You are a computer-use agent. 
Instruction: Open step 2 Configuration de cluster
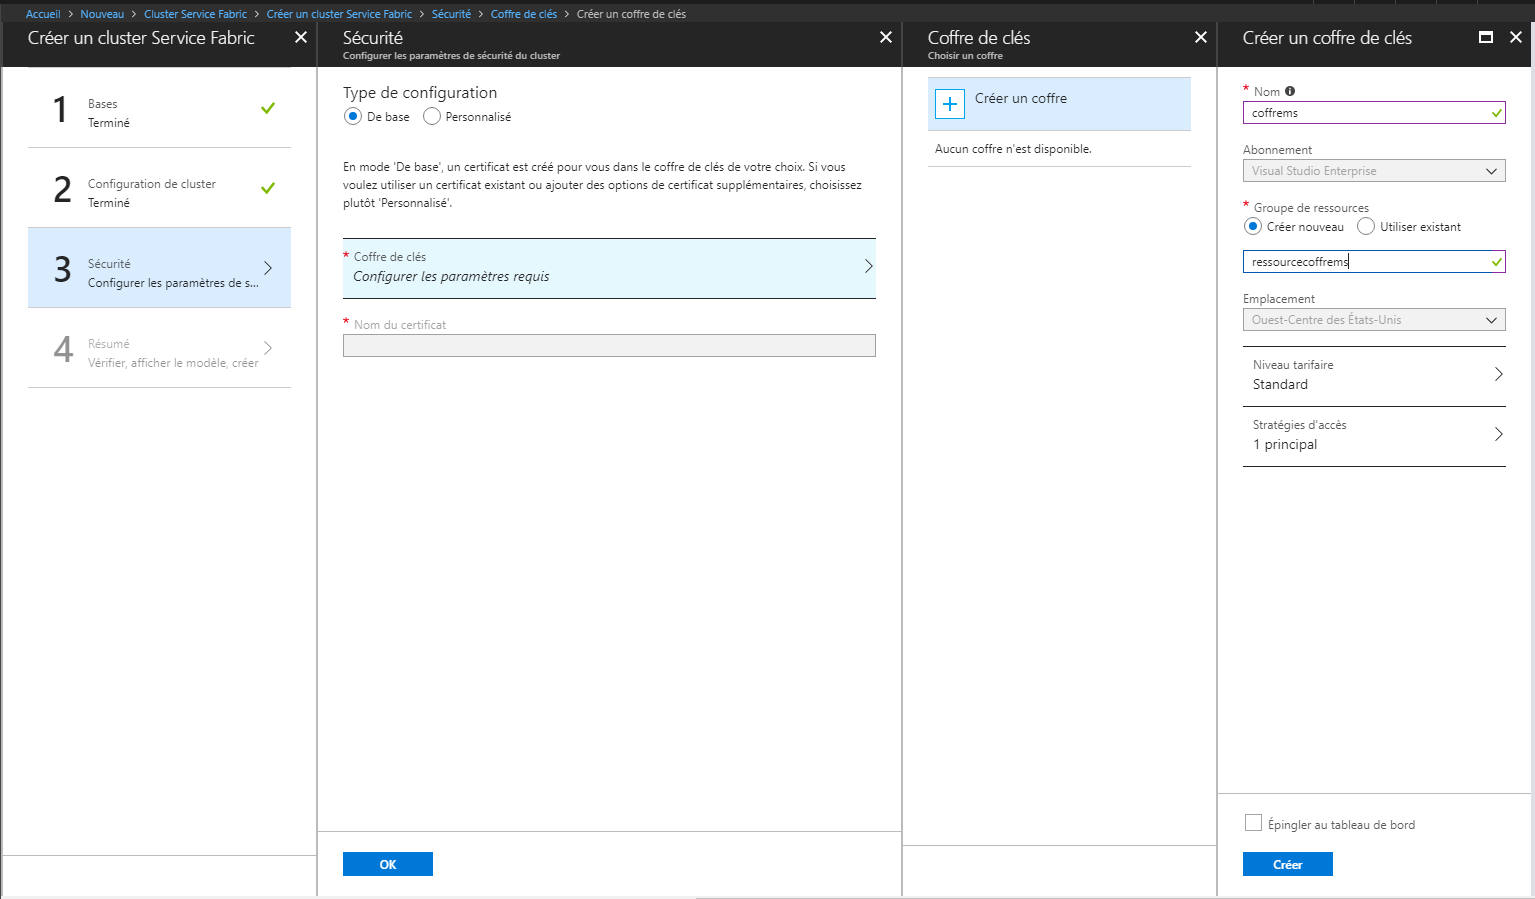[159, 188]
